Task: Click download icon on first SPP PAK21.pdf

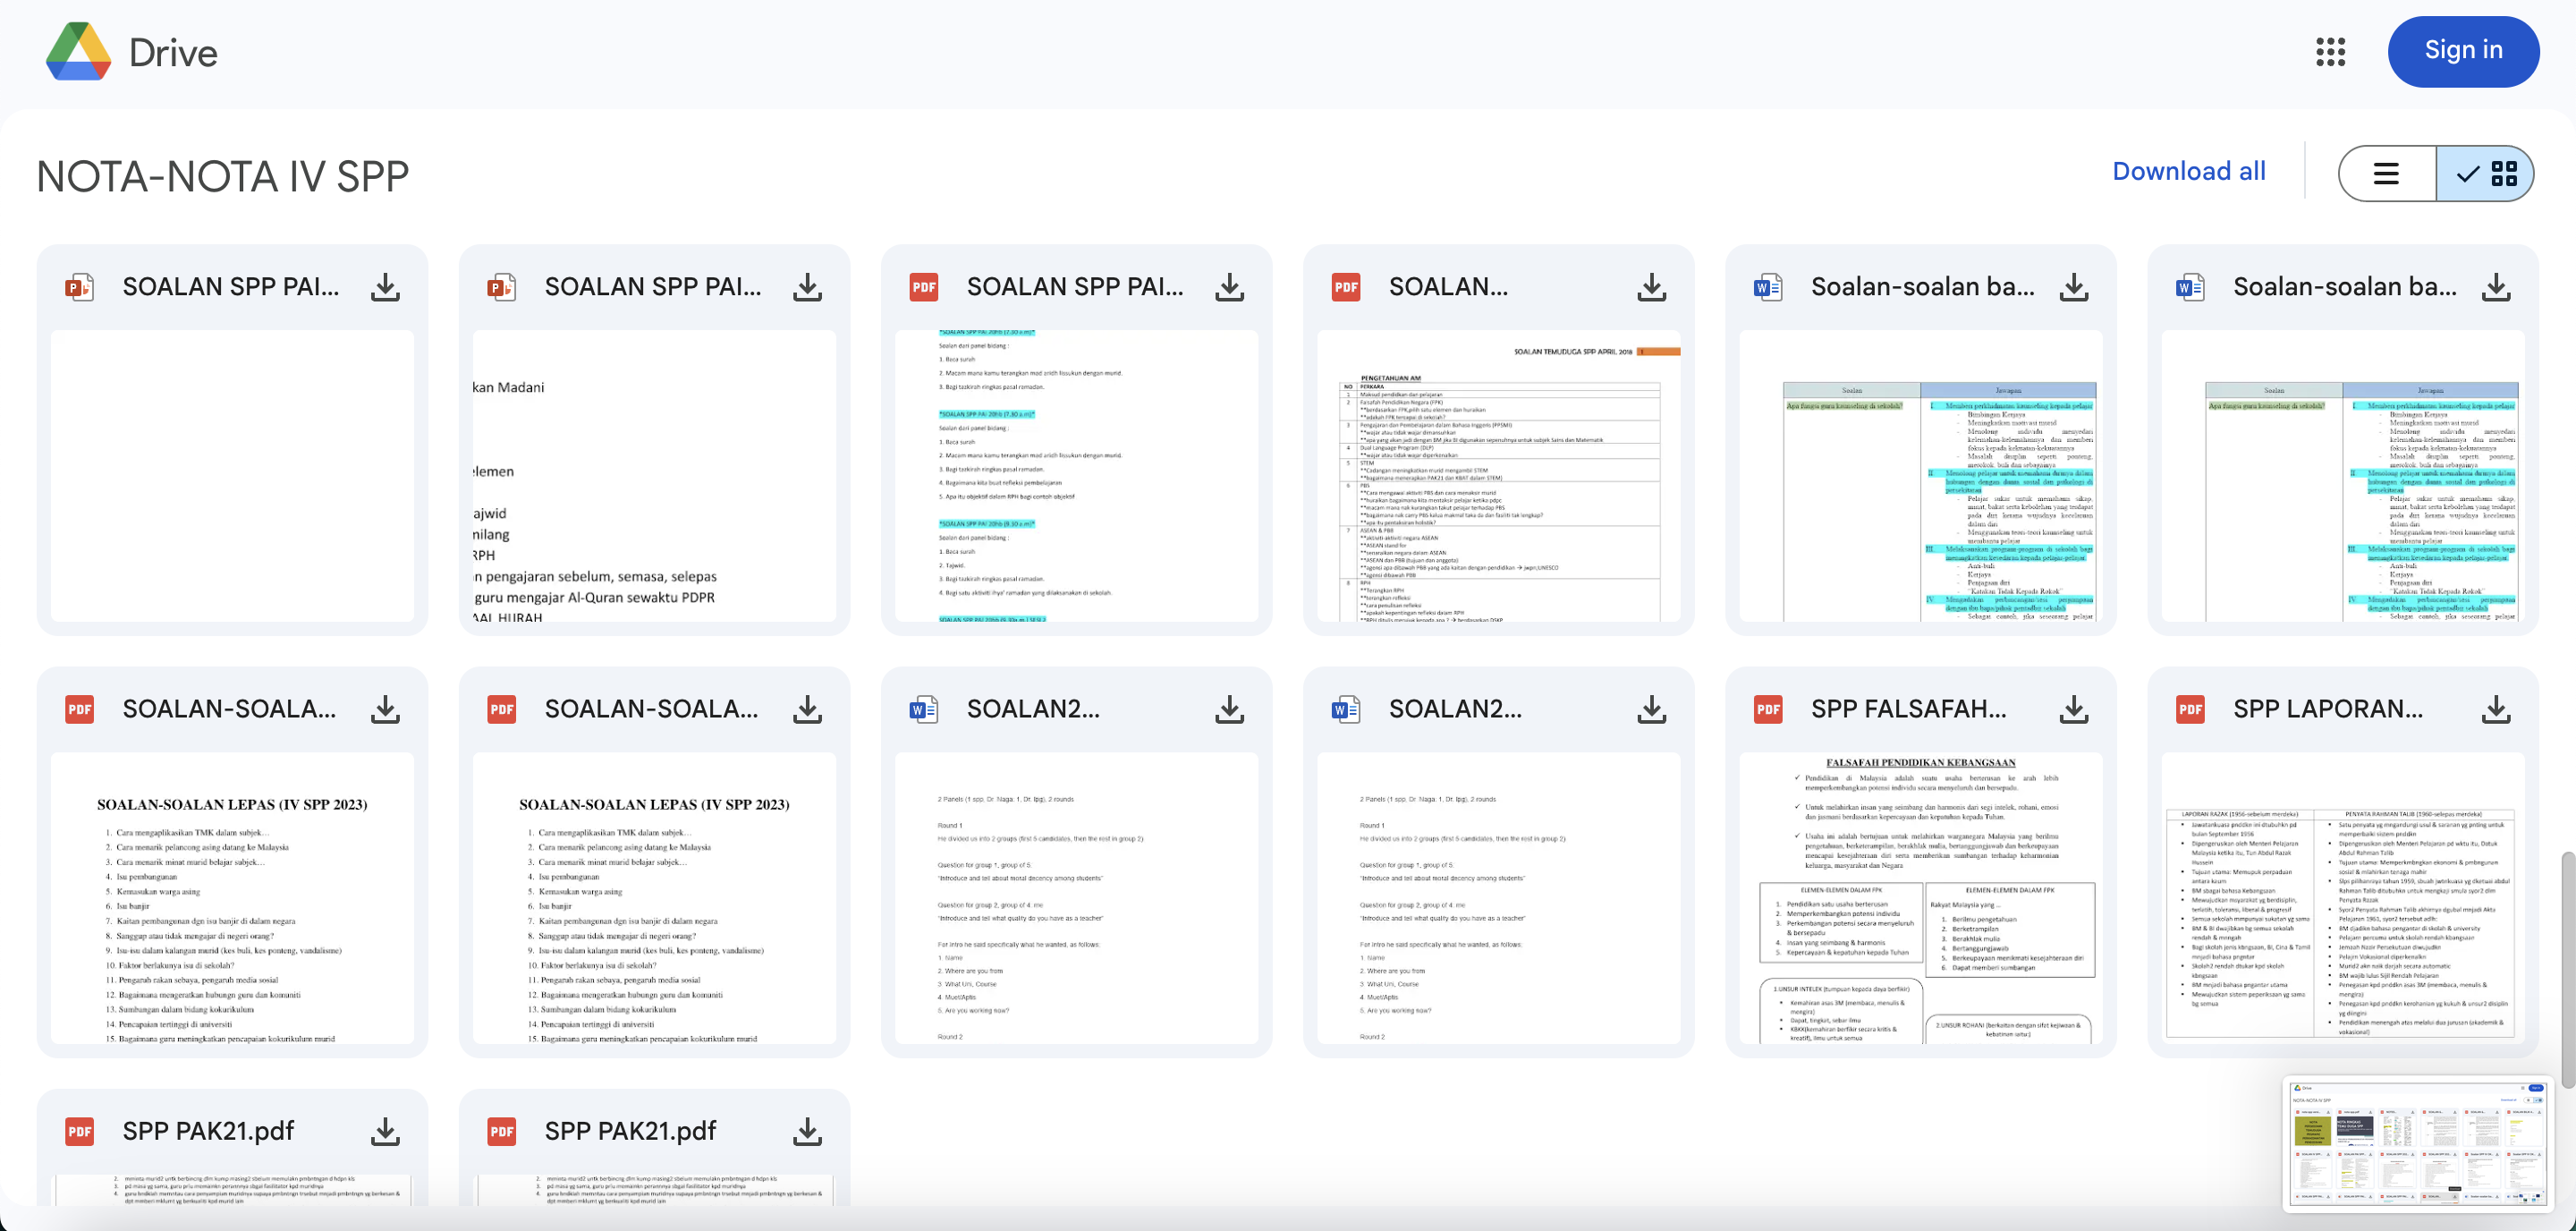Action: pos(385,1131)
